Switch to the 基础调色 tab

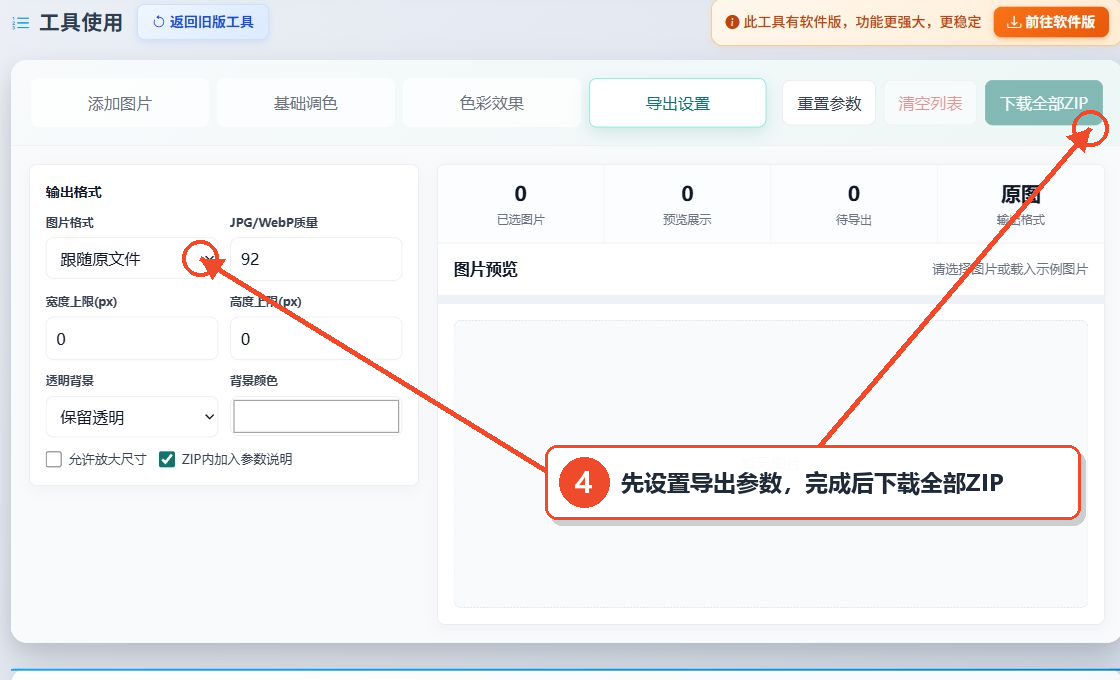coord(306,103)
